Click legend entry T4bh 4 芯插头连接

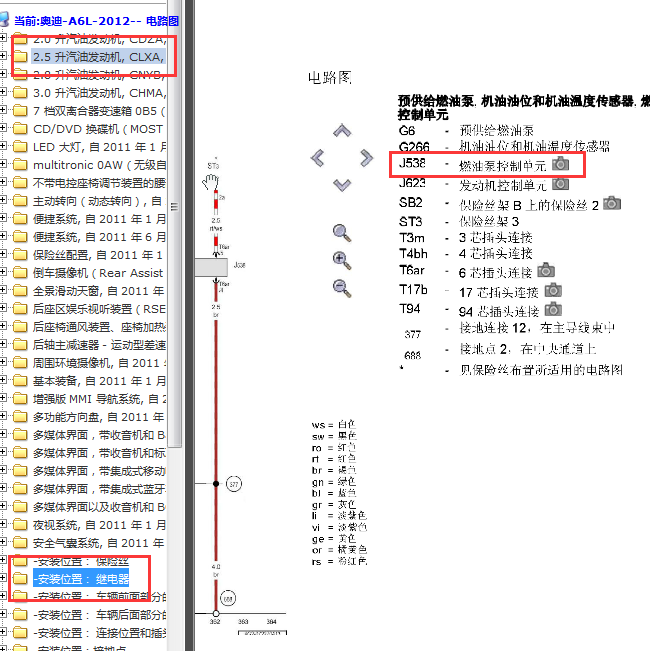coord(466,253)
